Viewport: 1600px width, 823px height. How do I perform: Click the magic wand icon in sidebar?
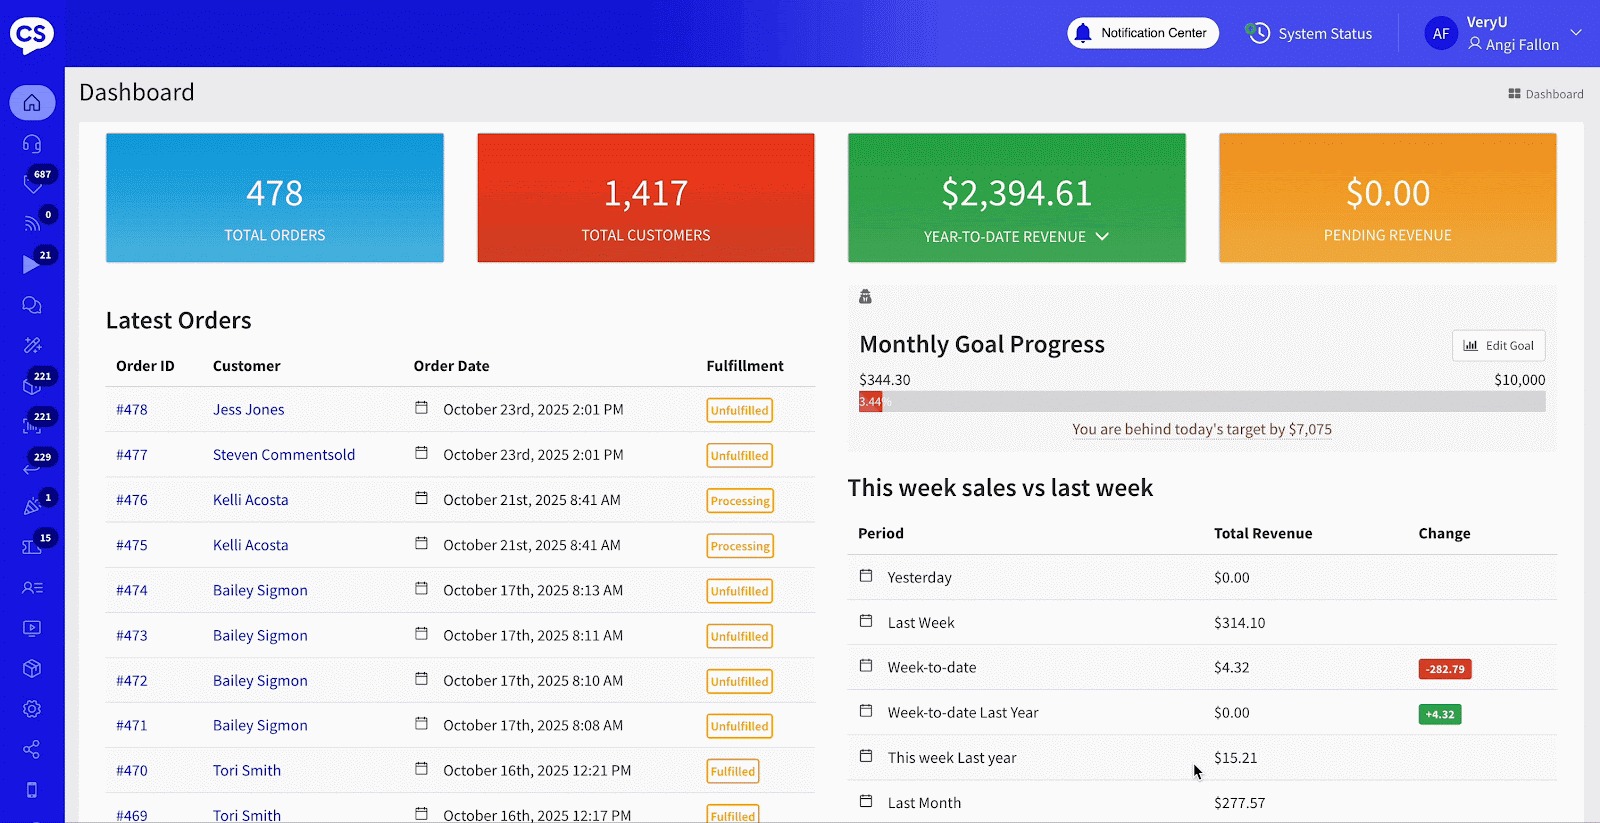[x=32, y=345]
